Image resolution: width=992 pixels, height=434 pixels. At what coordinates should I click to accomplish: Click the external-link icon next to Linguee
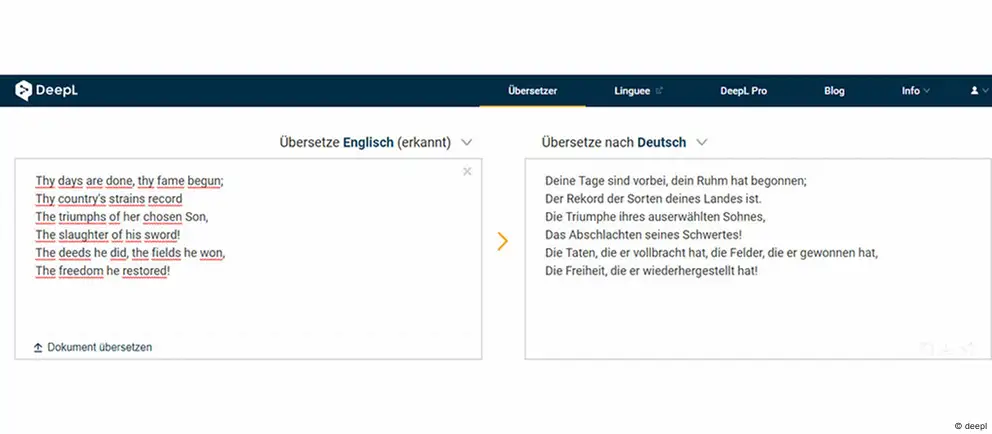pyautogui.click(x=659, y=90)
